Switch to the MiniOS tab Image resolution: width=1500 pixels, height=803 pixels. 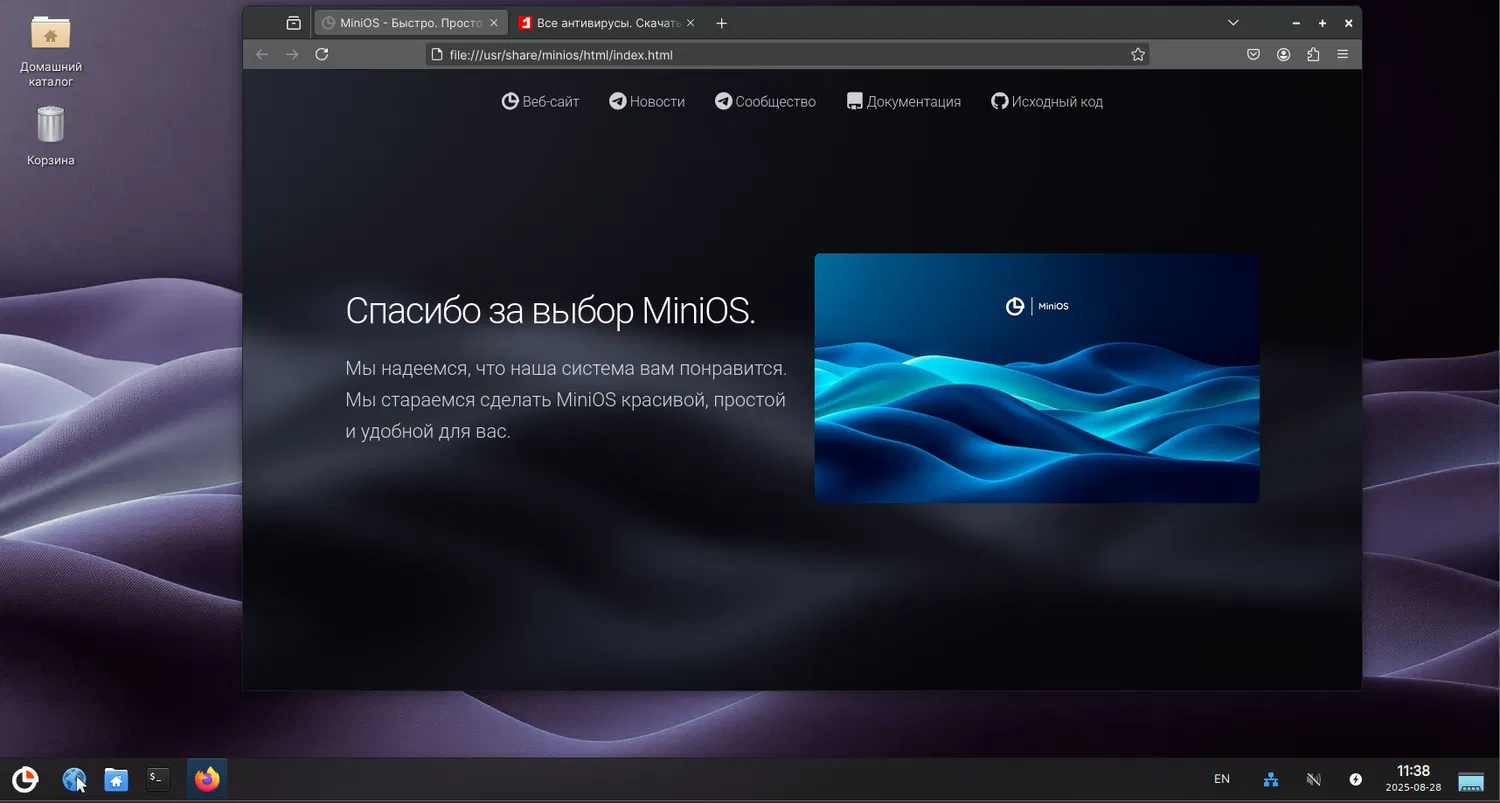[410, 23]
